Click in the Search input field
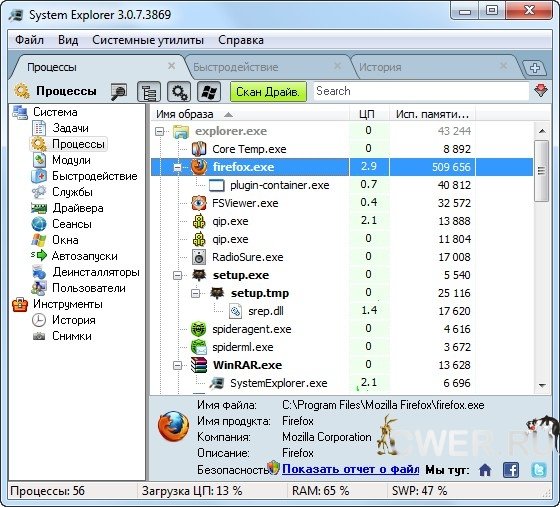The image size is (560, 507). (x=421, y=91)
